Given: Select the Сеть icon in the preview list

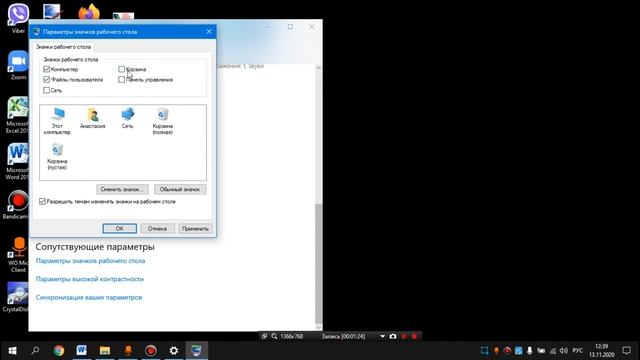Looking at the screenshot, I should pos(128,118).
